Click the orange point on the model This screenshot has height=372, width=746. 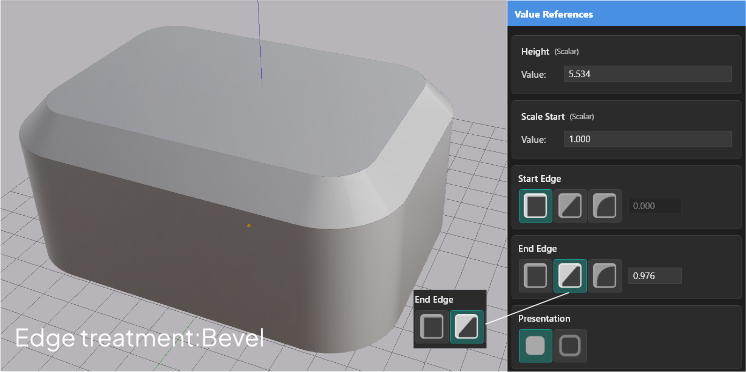point(249,225)
